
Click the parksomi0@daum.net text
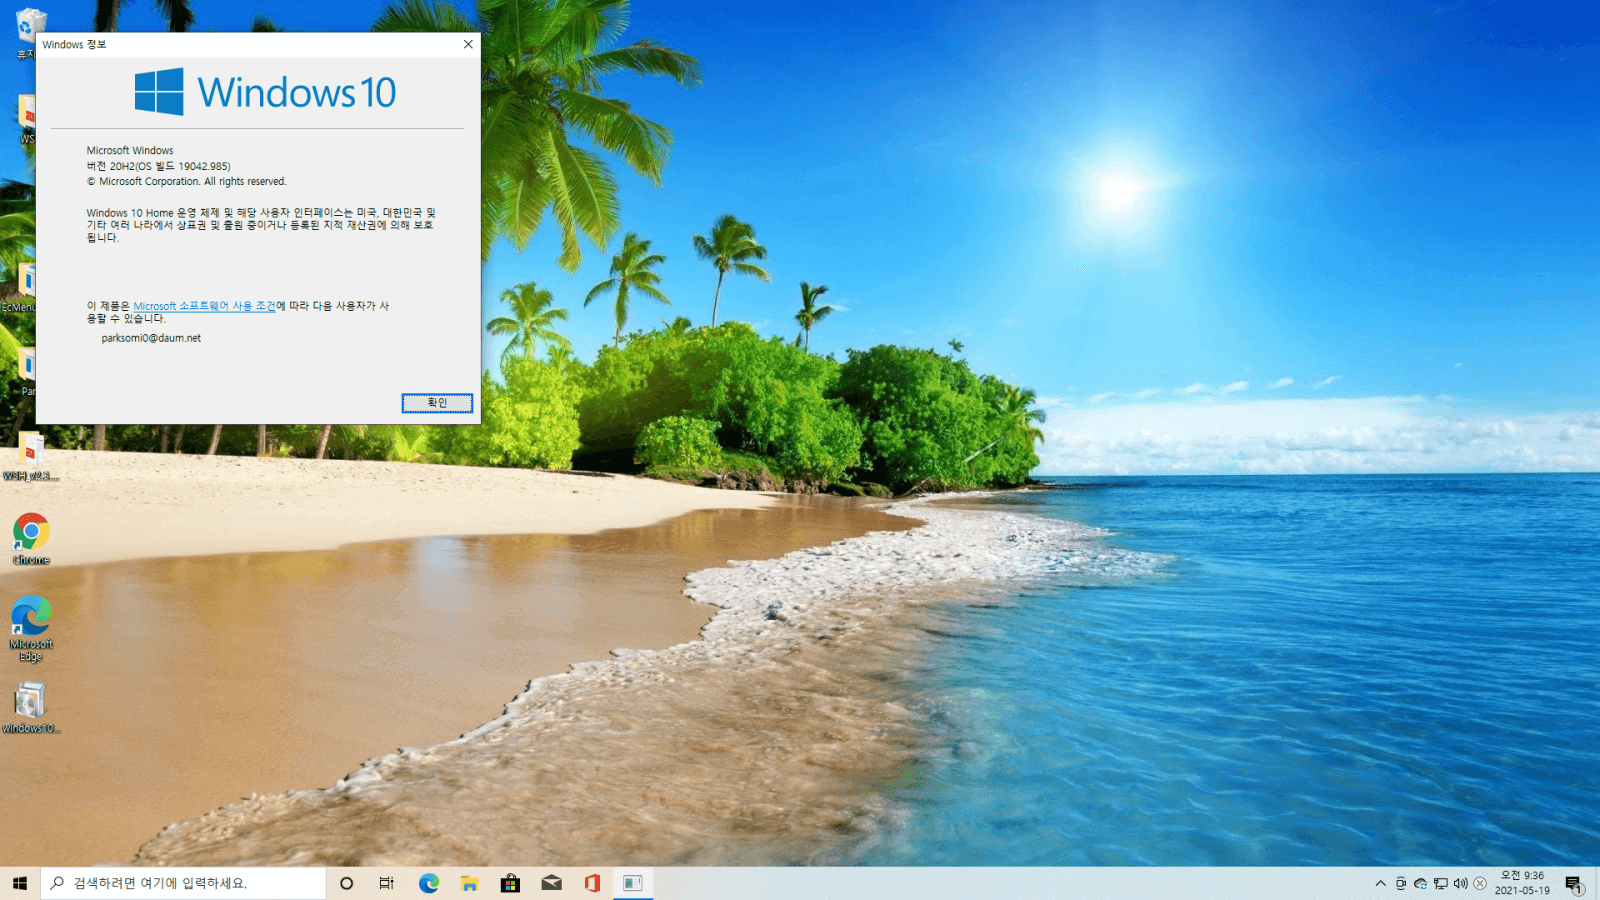point(151,338)
